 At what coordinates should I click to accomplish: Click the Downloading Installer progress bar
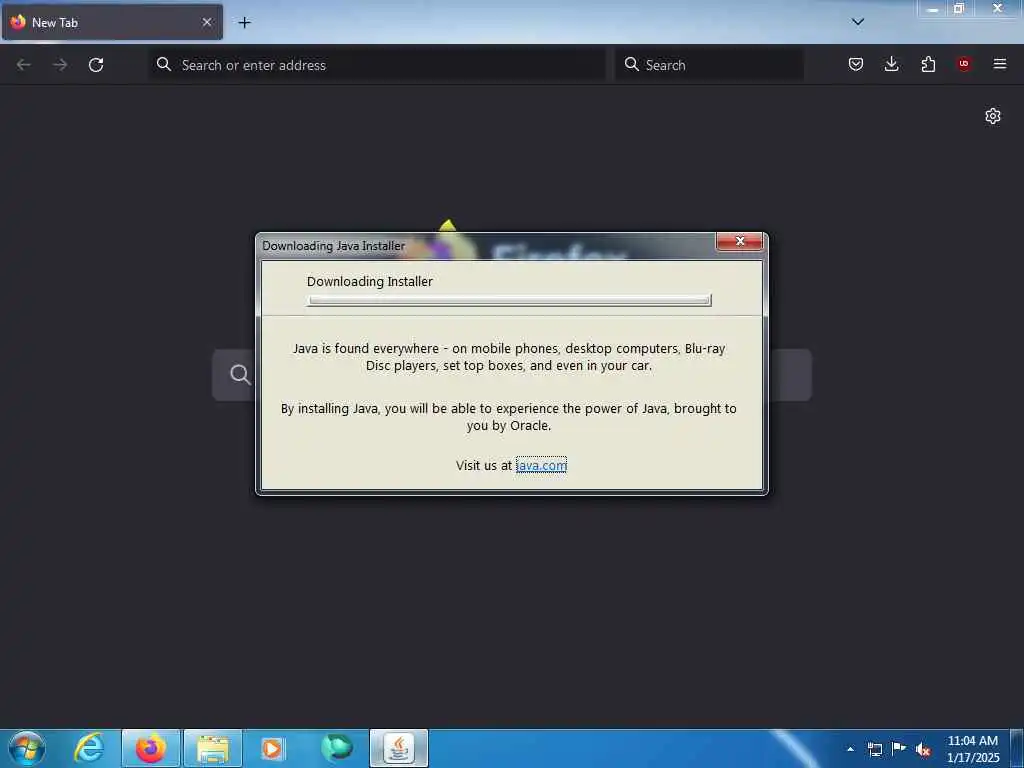[x=509, y=300]
